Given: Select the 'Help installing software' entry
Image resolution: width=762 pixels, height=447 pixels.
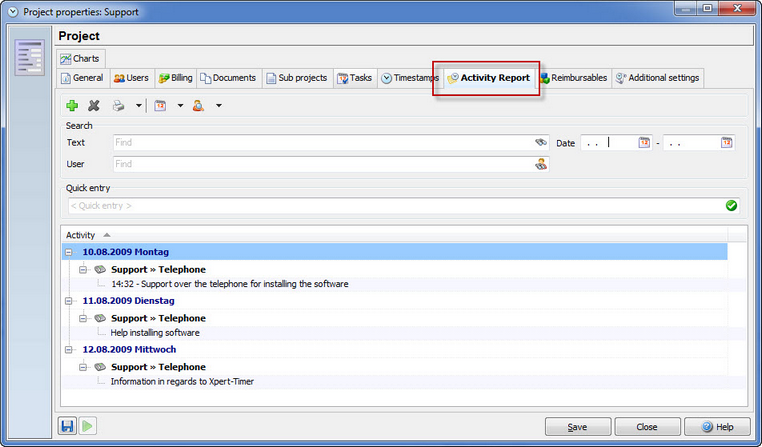Looking at the screenshot, I should [x=155, y=333].
